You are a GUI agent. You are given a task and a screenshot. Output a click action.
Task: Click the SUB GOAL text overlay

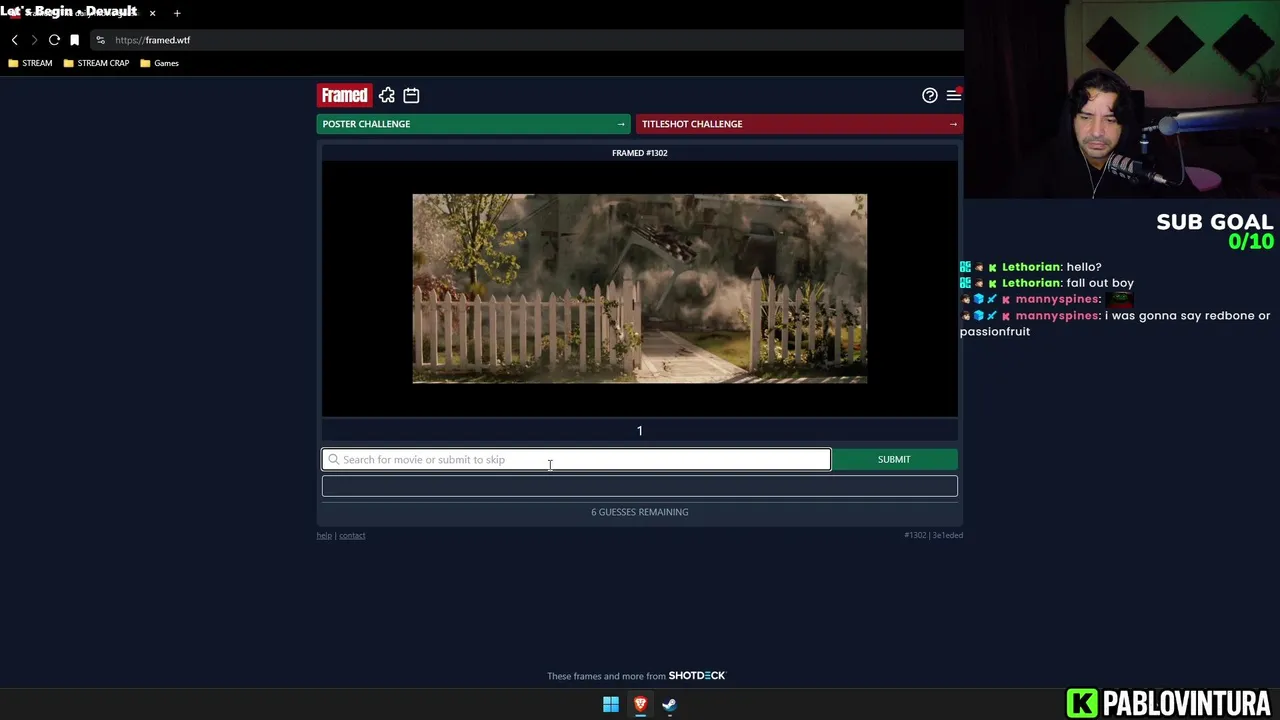(1214, 222)
